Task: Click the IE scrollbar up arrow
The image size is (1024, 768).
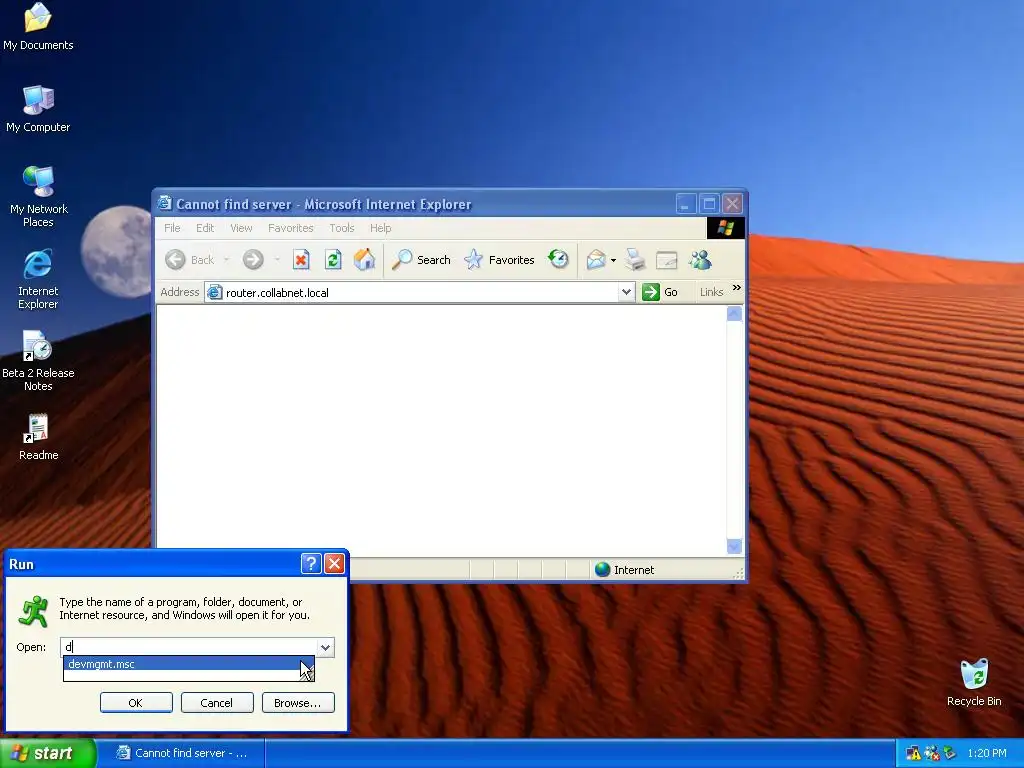Action: coord(734,314)
